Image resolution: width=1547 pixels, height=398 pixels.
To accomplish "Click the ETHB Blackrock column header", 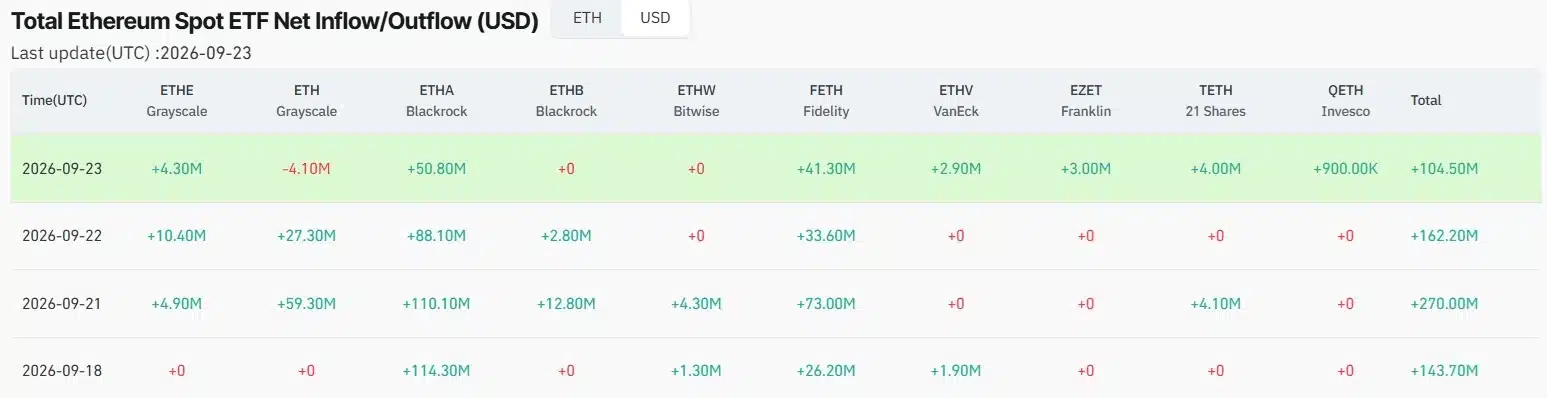I will (566, 101).
